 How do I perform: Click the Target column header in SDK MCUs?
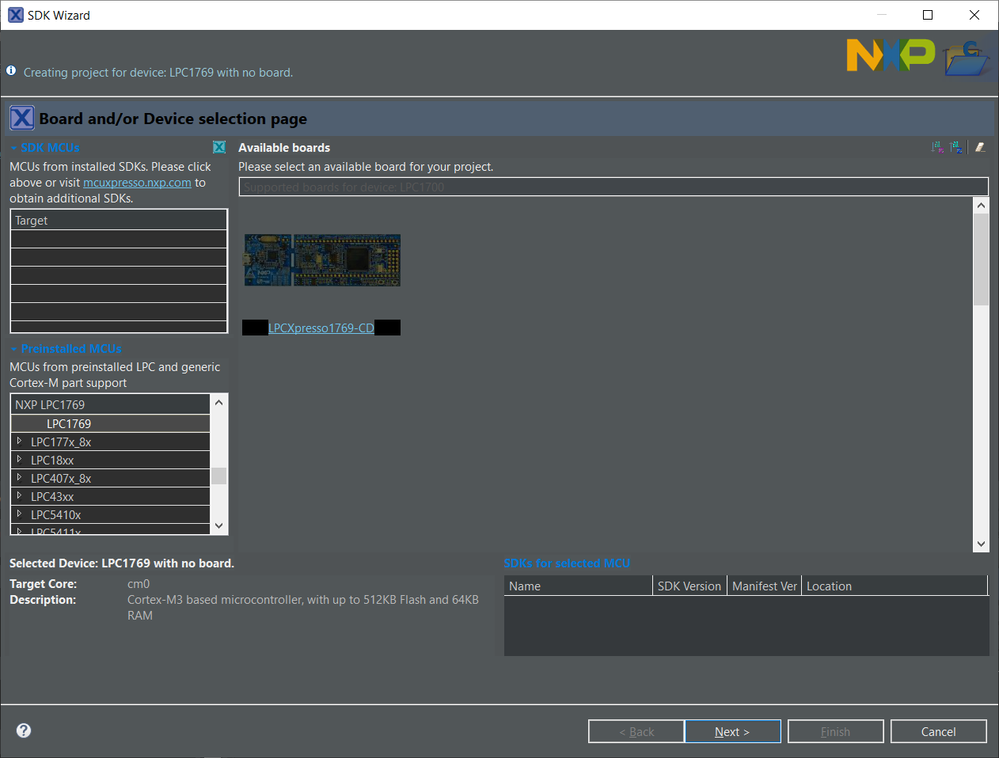[119, 220]
